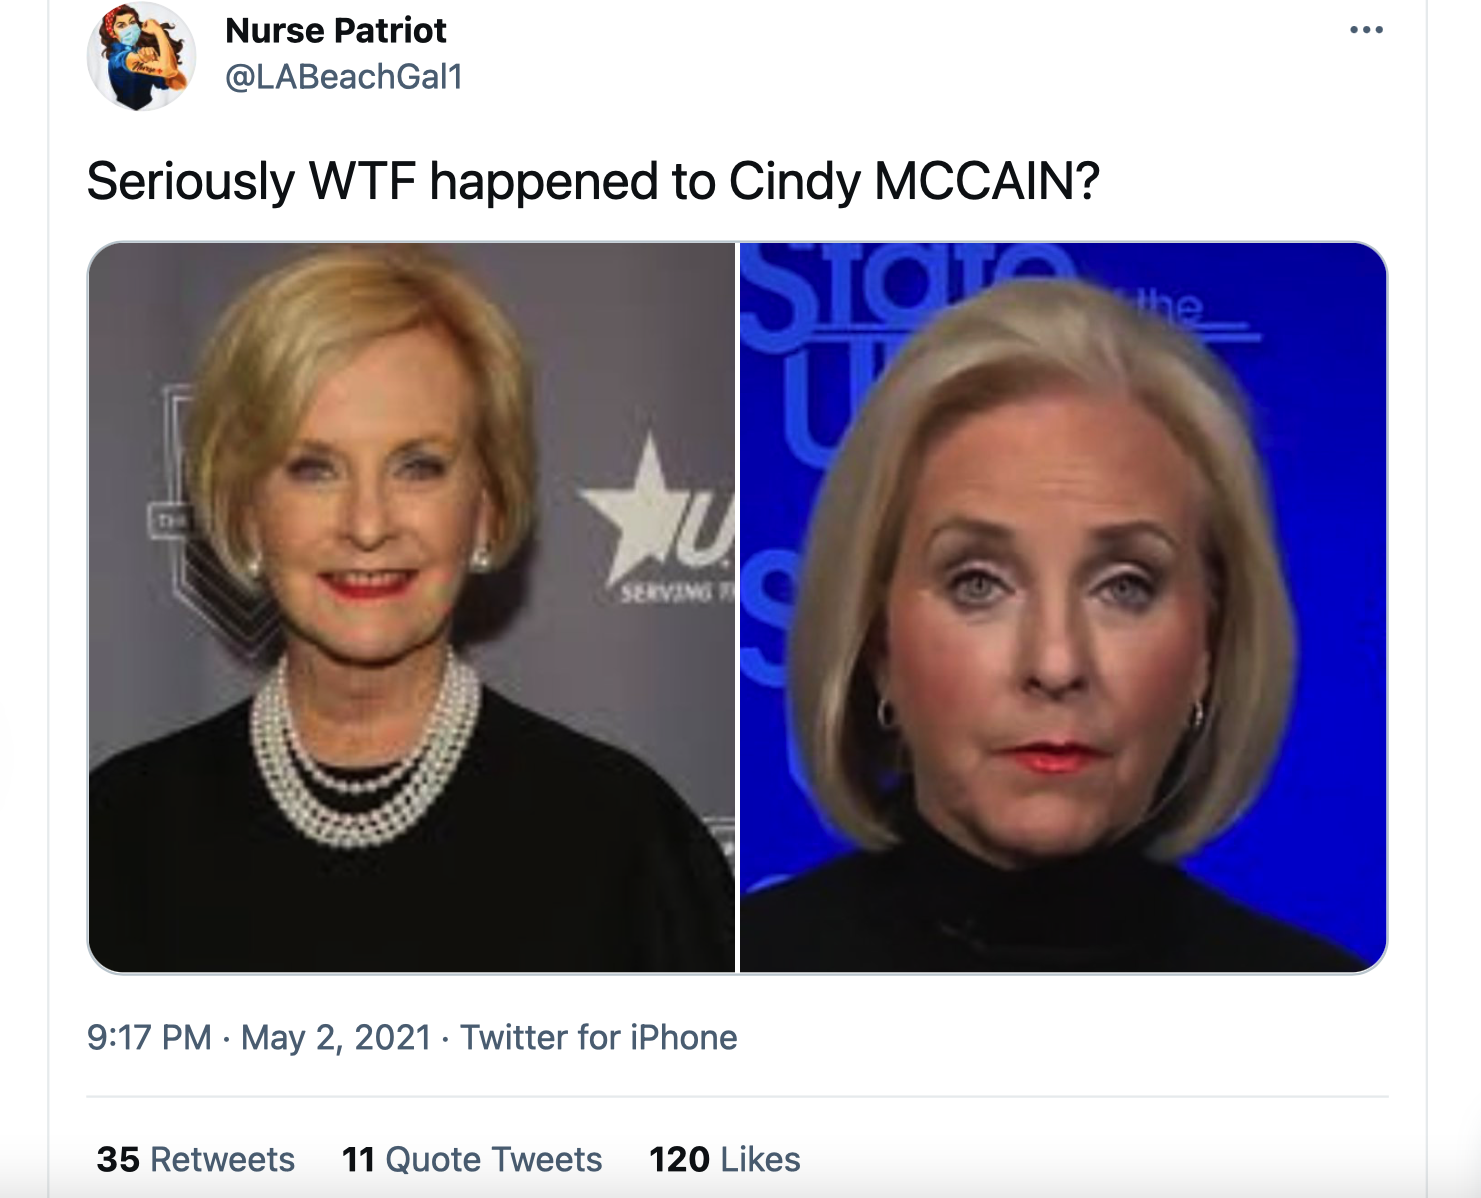Open the left photo with pearl necklace

pos(412,607)
